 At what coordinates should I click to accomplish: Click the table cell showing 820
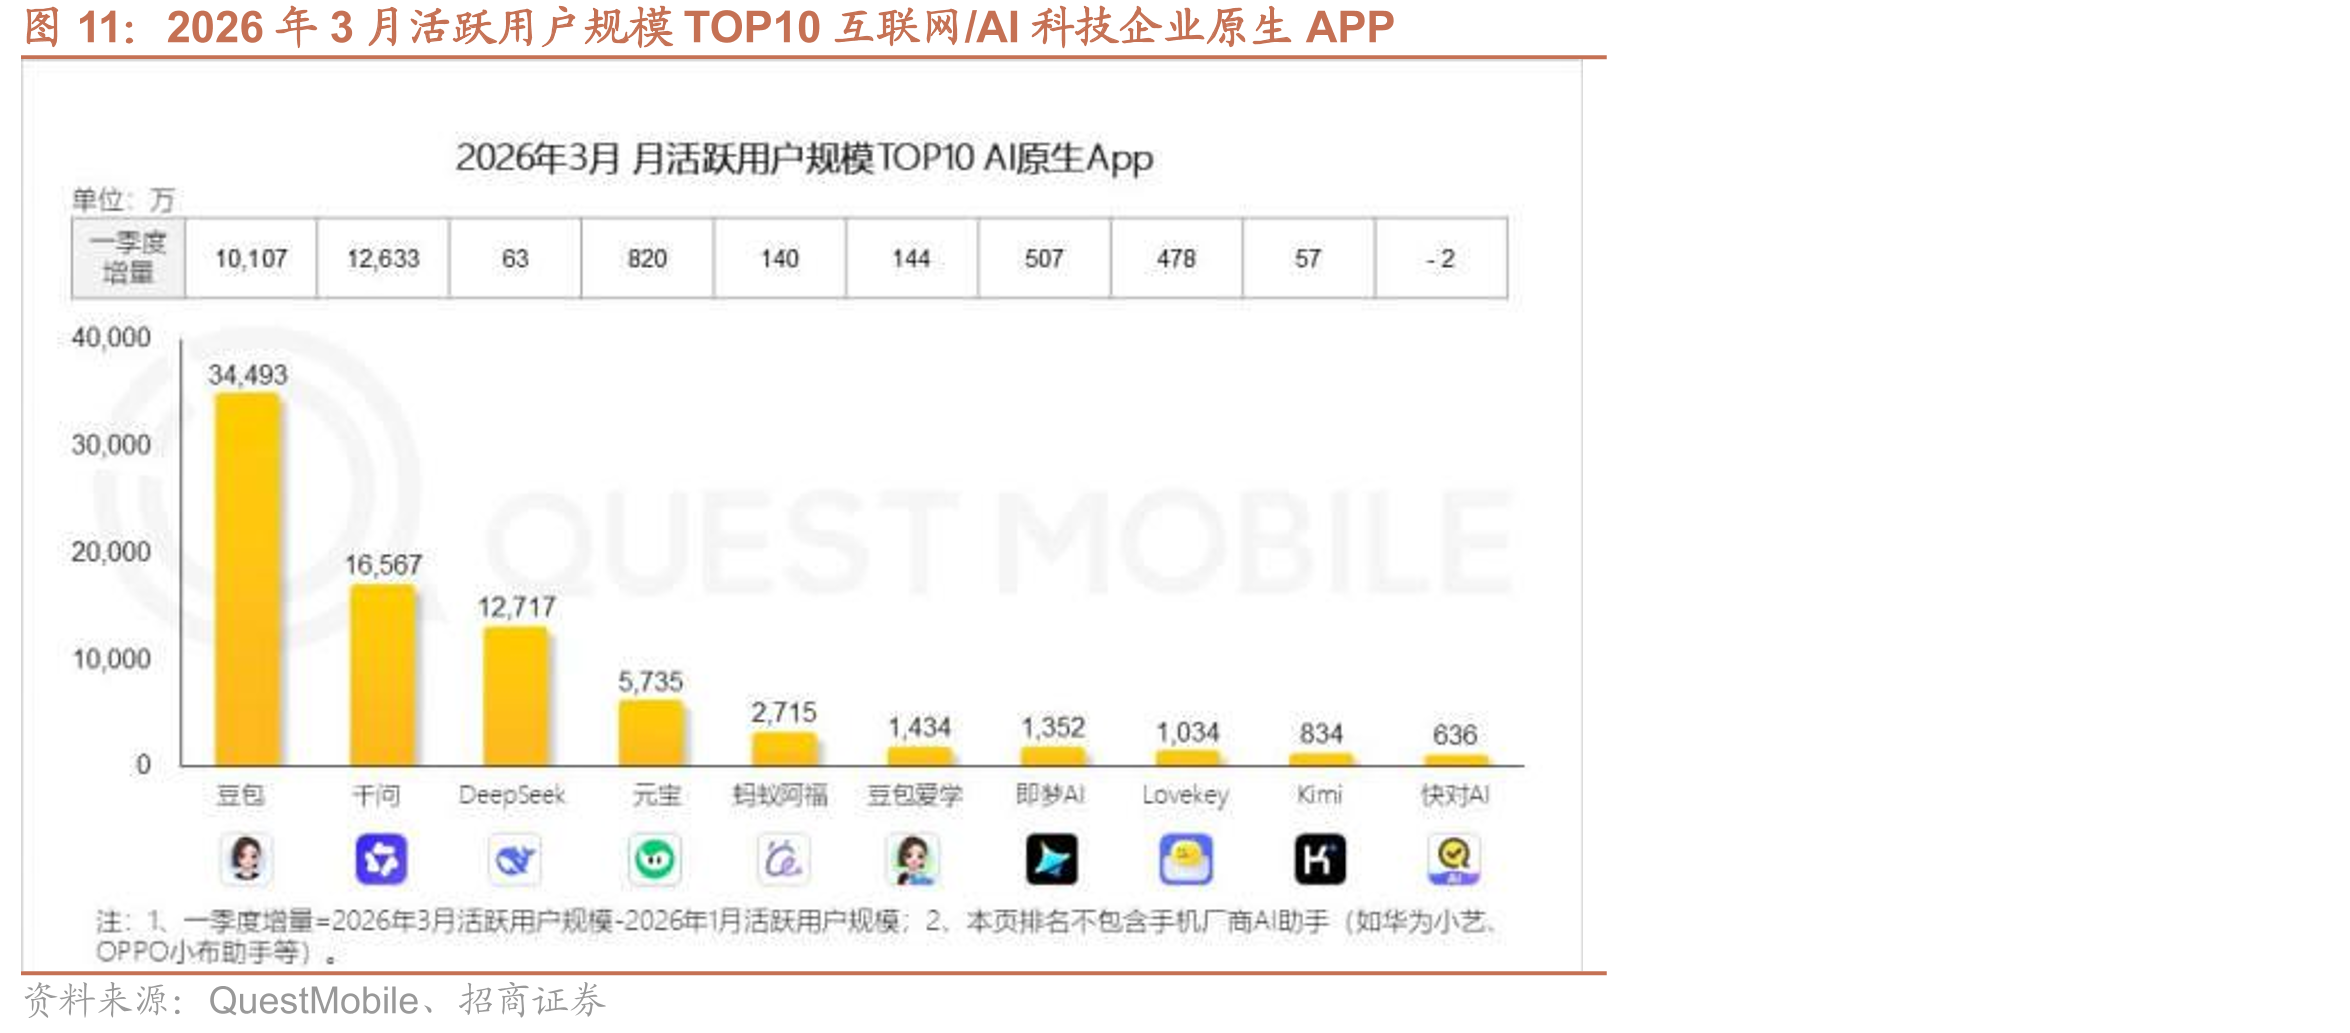647,259
